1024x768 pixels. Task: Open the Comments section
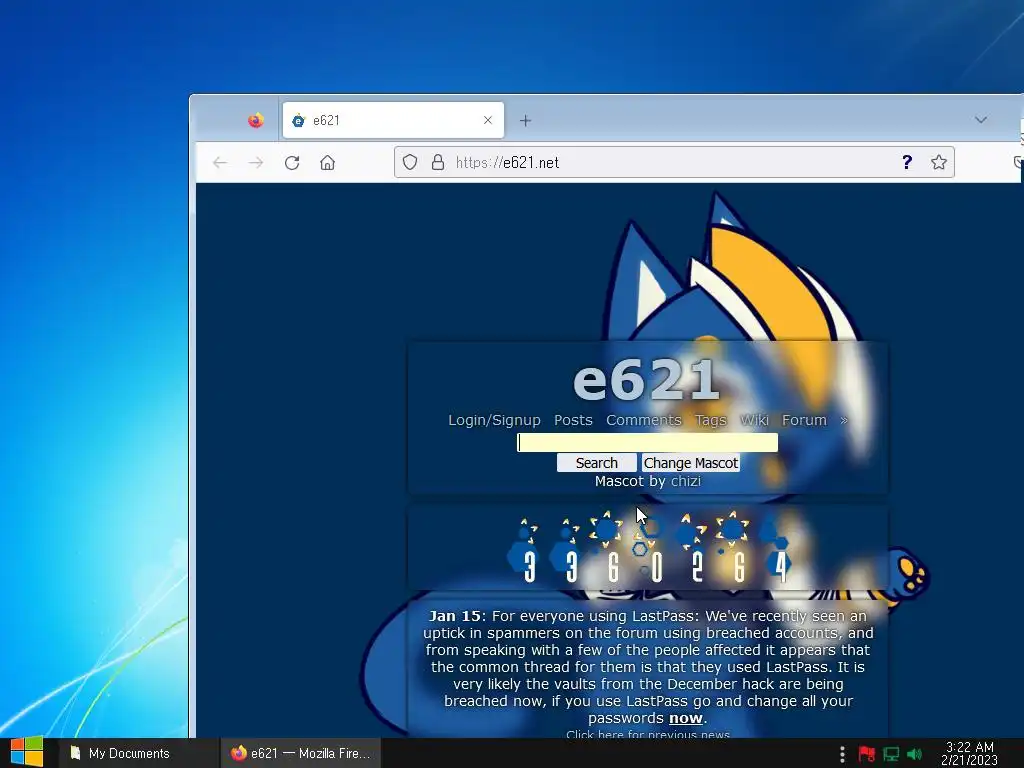644,420
